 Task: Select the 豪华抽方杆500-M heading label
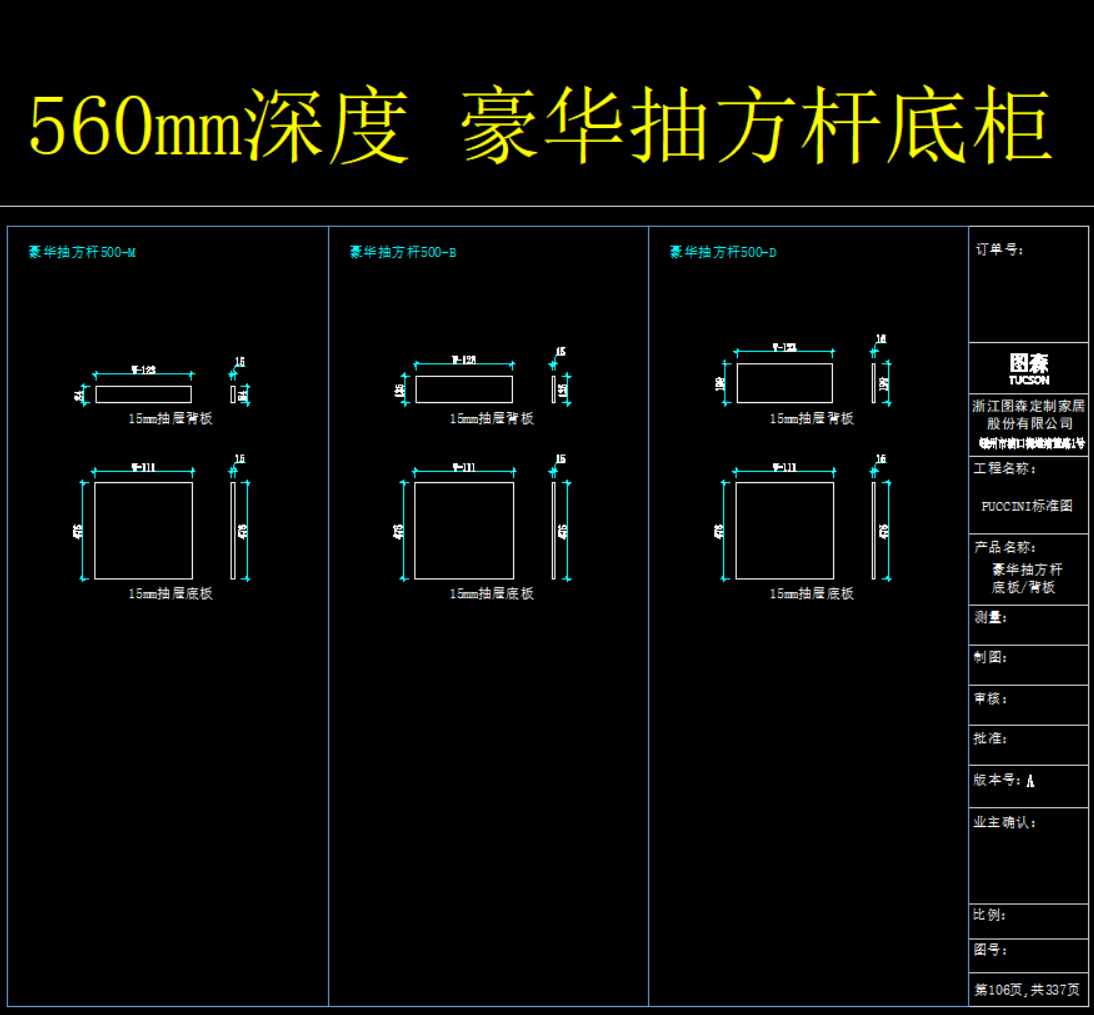pyautogui.click(x=82, y=252)
